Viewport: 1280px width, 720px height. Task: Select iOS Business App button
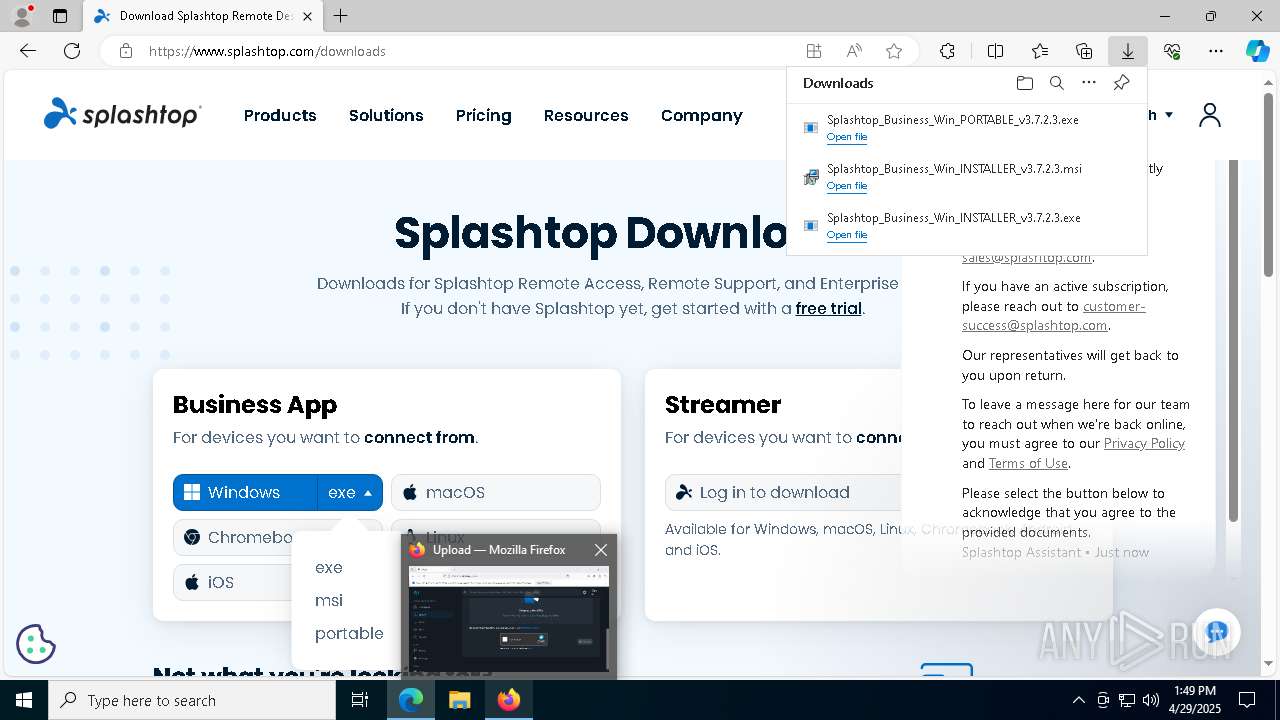233,582
